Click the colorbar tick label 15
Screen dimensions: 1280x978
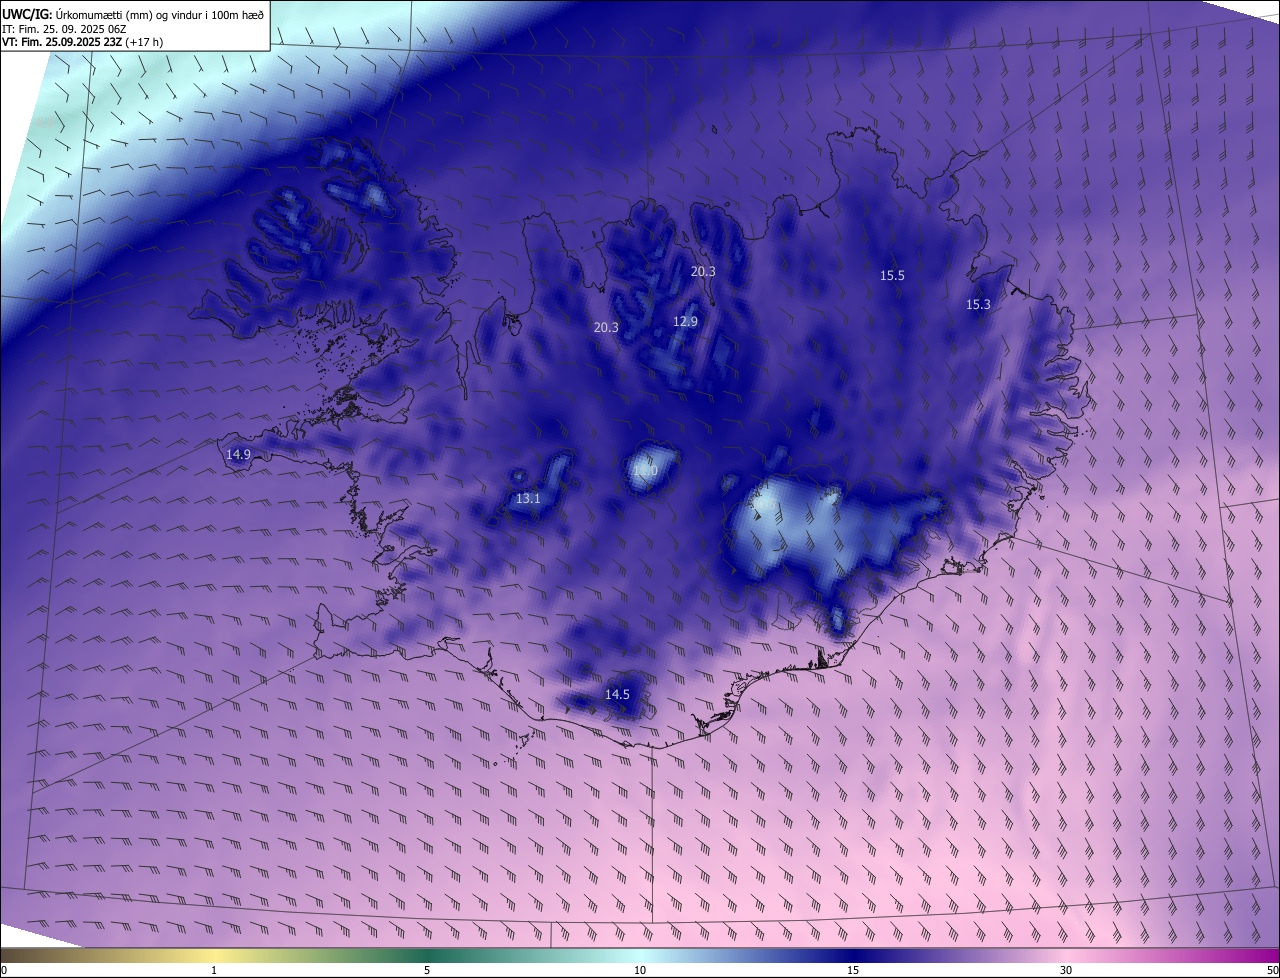[x=853, y=970]
